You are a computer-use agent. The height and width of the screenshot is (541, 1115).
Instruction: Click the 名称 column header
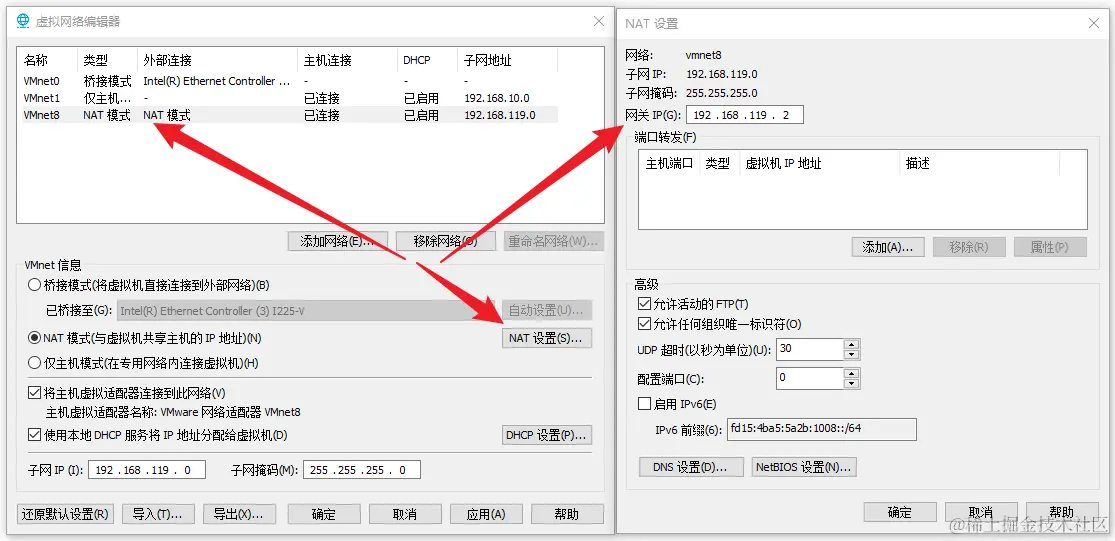(x=48, y=60)
